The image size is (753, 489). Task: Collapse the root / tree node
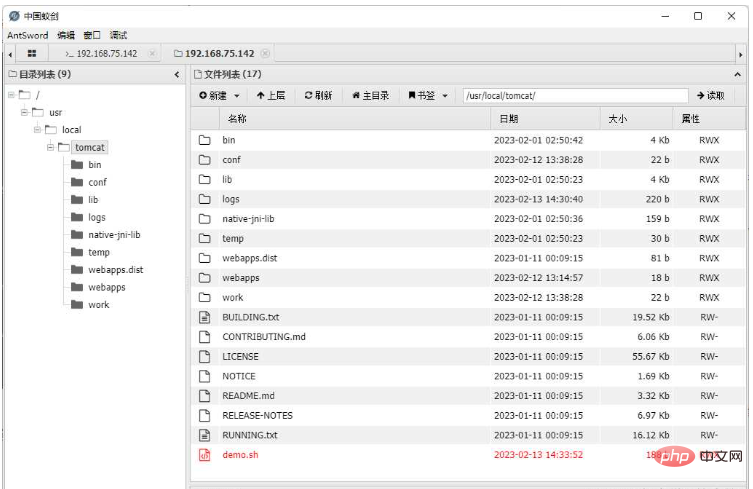point(12,95)
